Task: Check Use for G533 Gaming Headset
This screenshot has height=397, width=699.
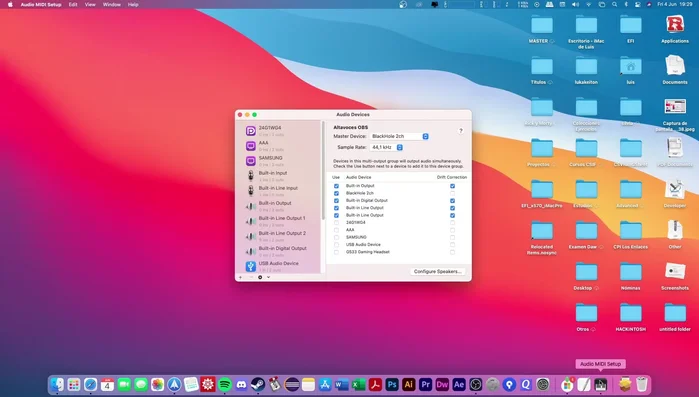Action: coord(337,252)
